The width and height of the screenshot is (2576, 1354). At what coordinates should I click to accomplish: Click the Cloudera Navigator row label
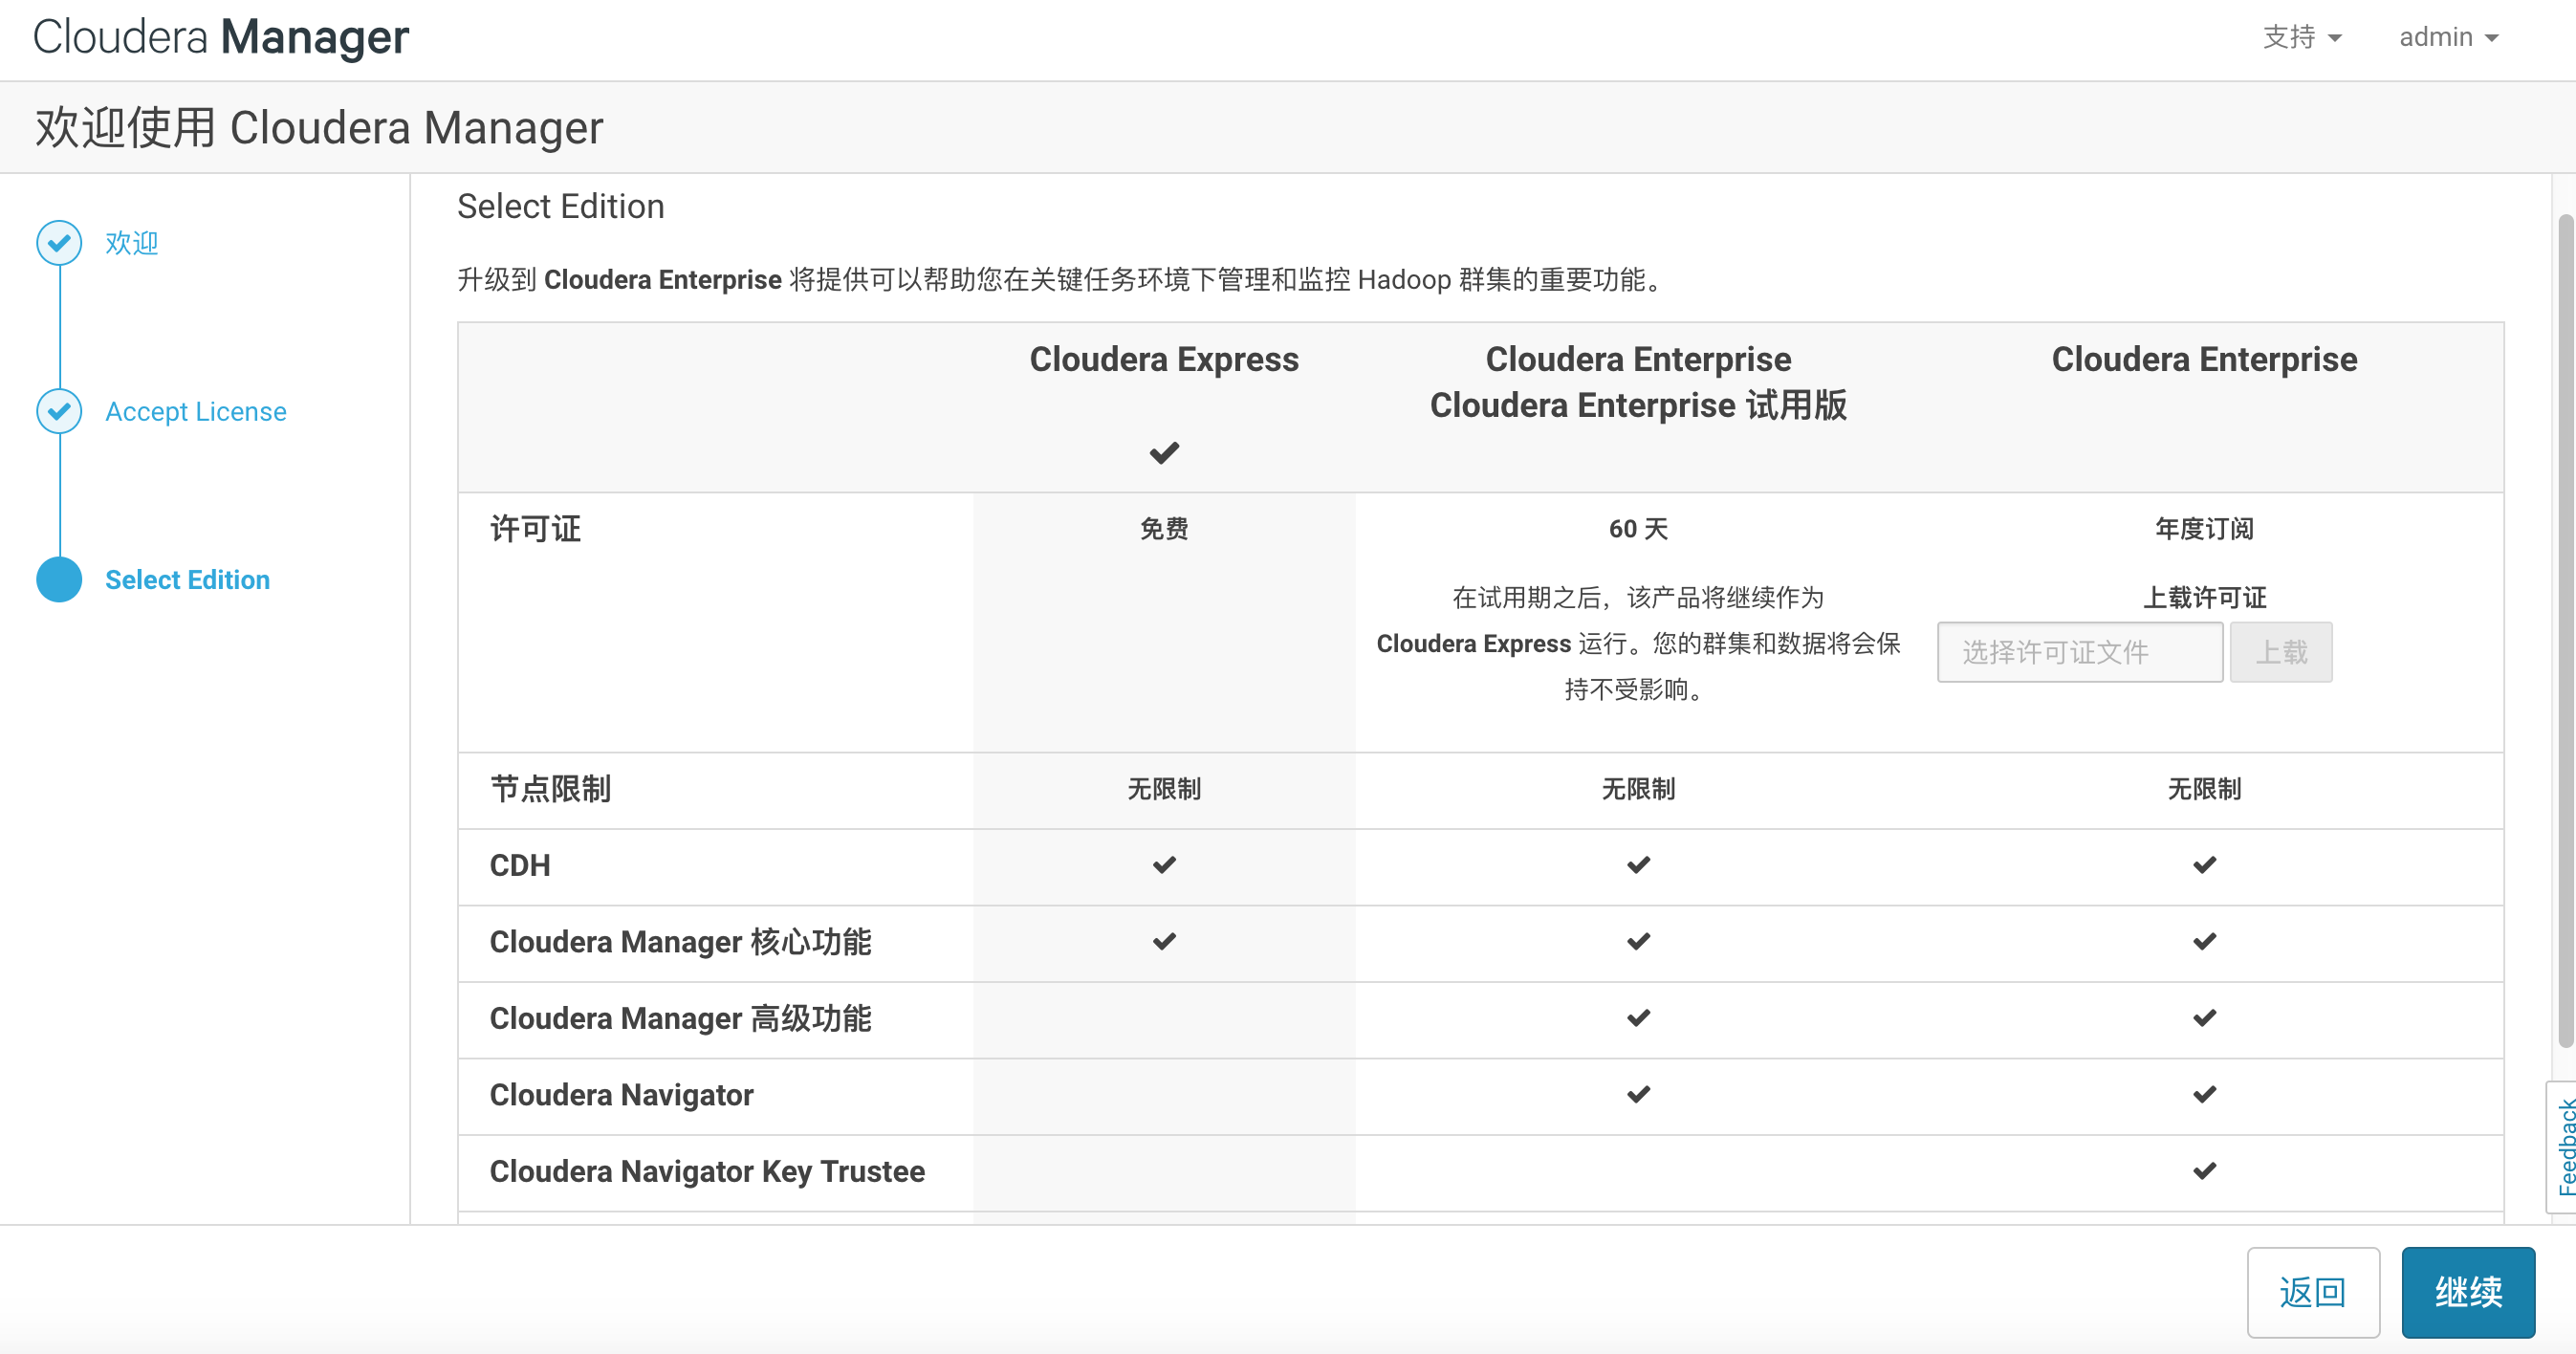(x=621, y=1094)
